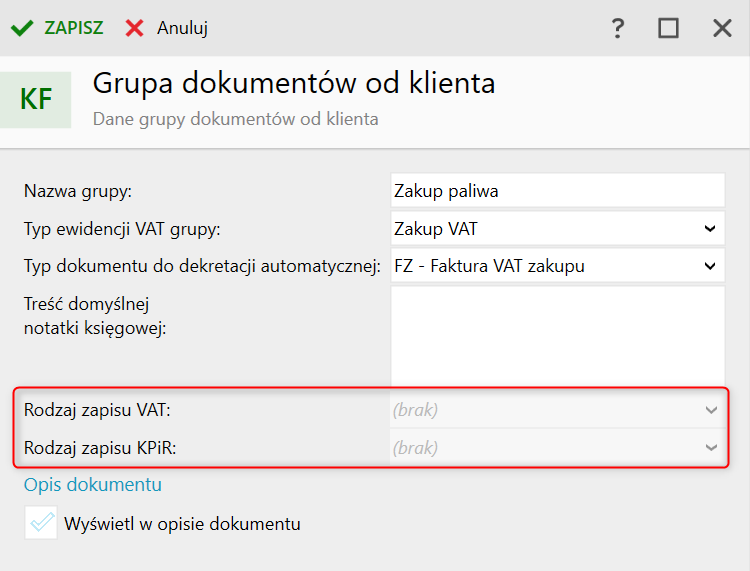Click the "Nazwa grupy:" label
Image resolution: width=750 pixels, height=571 pixels.
pos(78,190)
